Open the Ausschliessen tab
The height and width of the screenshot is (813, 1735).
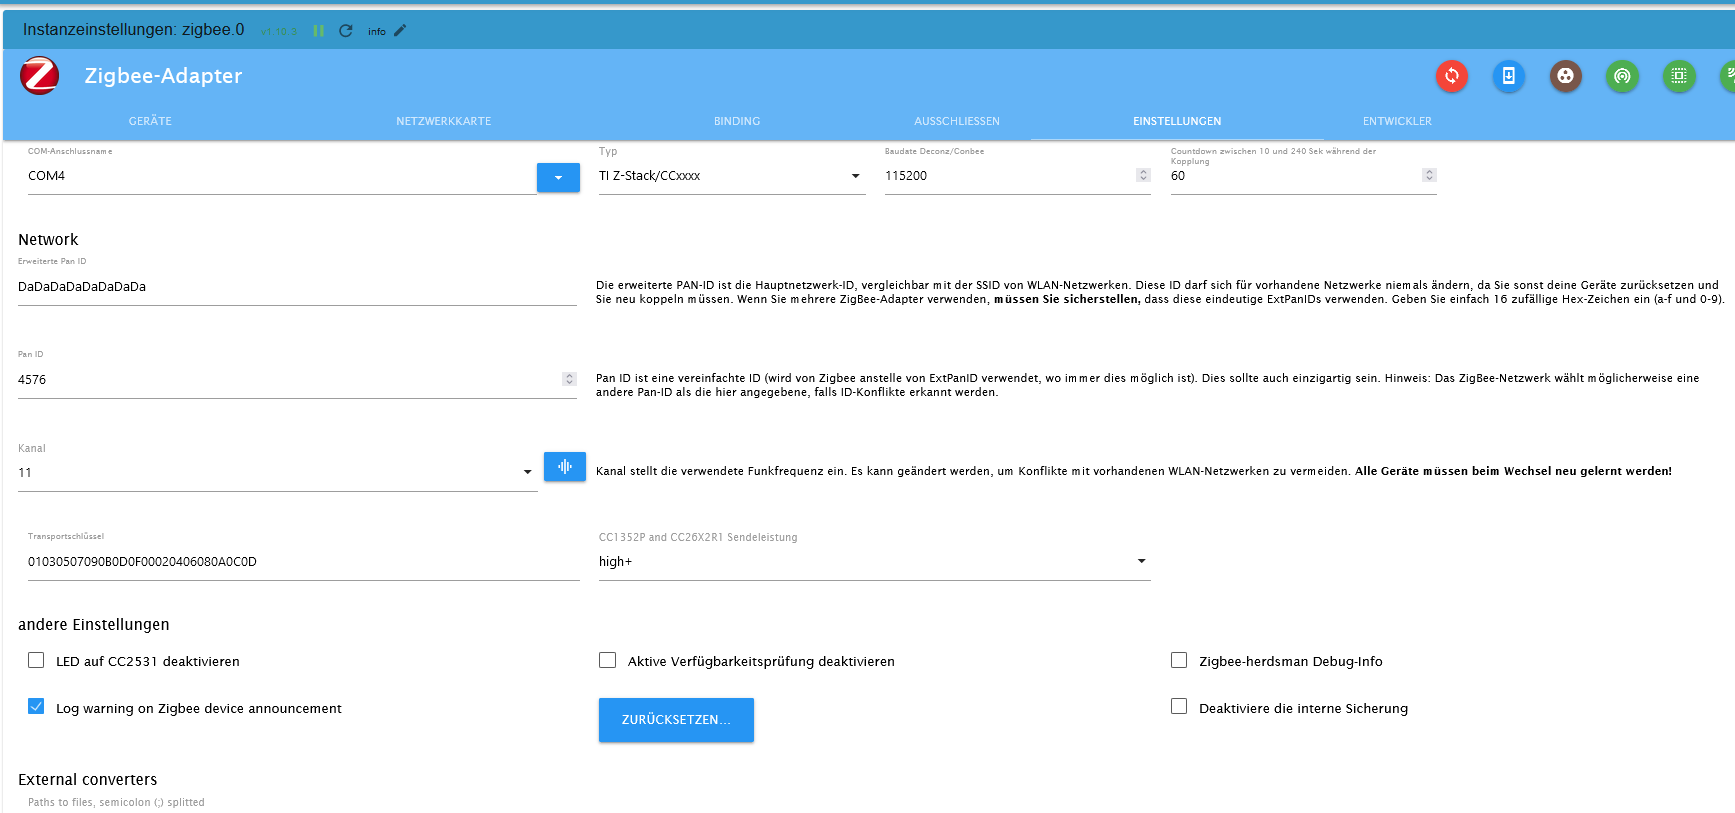click(957, 121)
